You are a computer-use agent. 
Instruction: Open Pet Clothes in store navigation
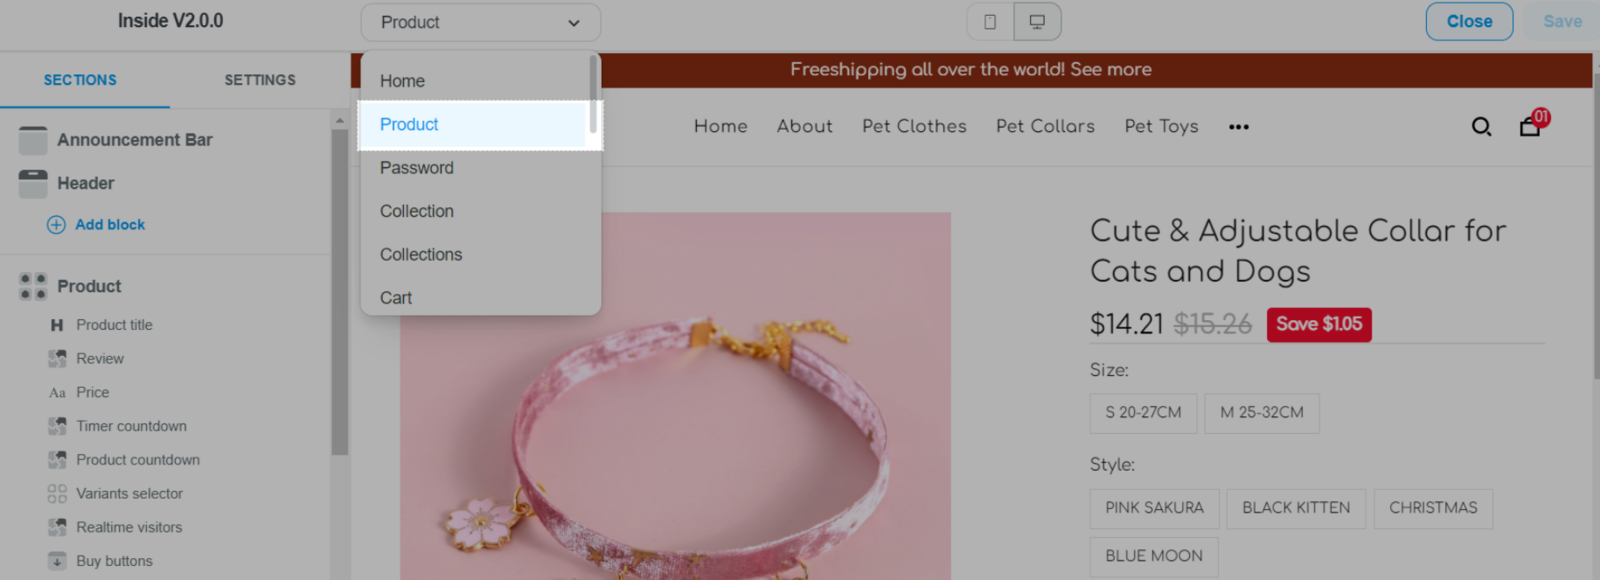(915, 126)
